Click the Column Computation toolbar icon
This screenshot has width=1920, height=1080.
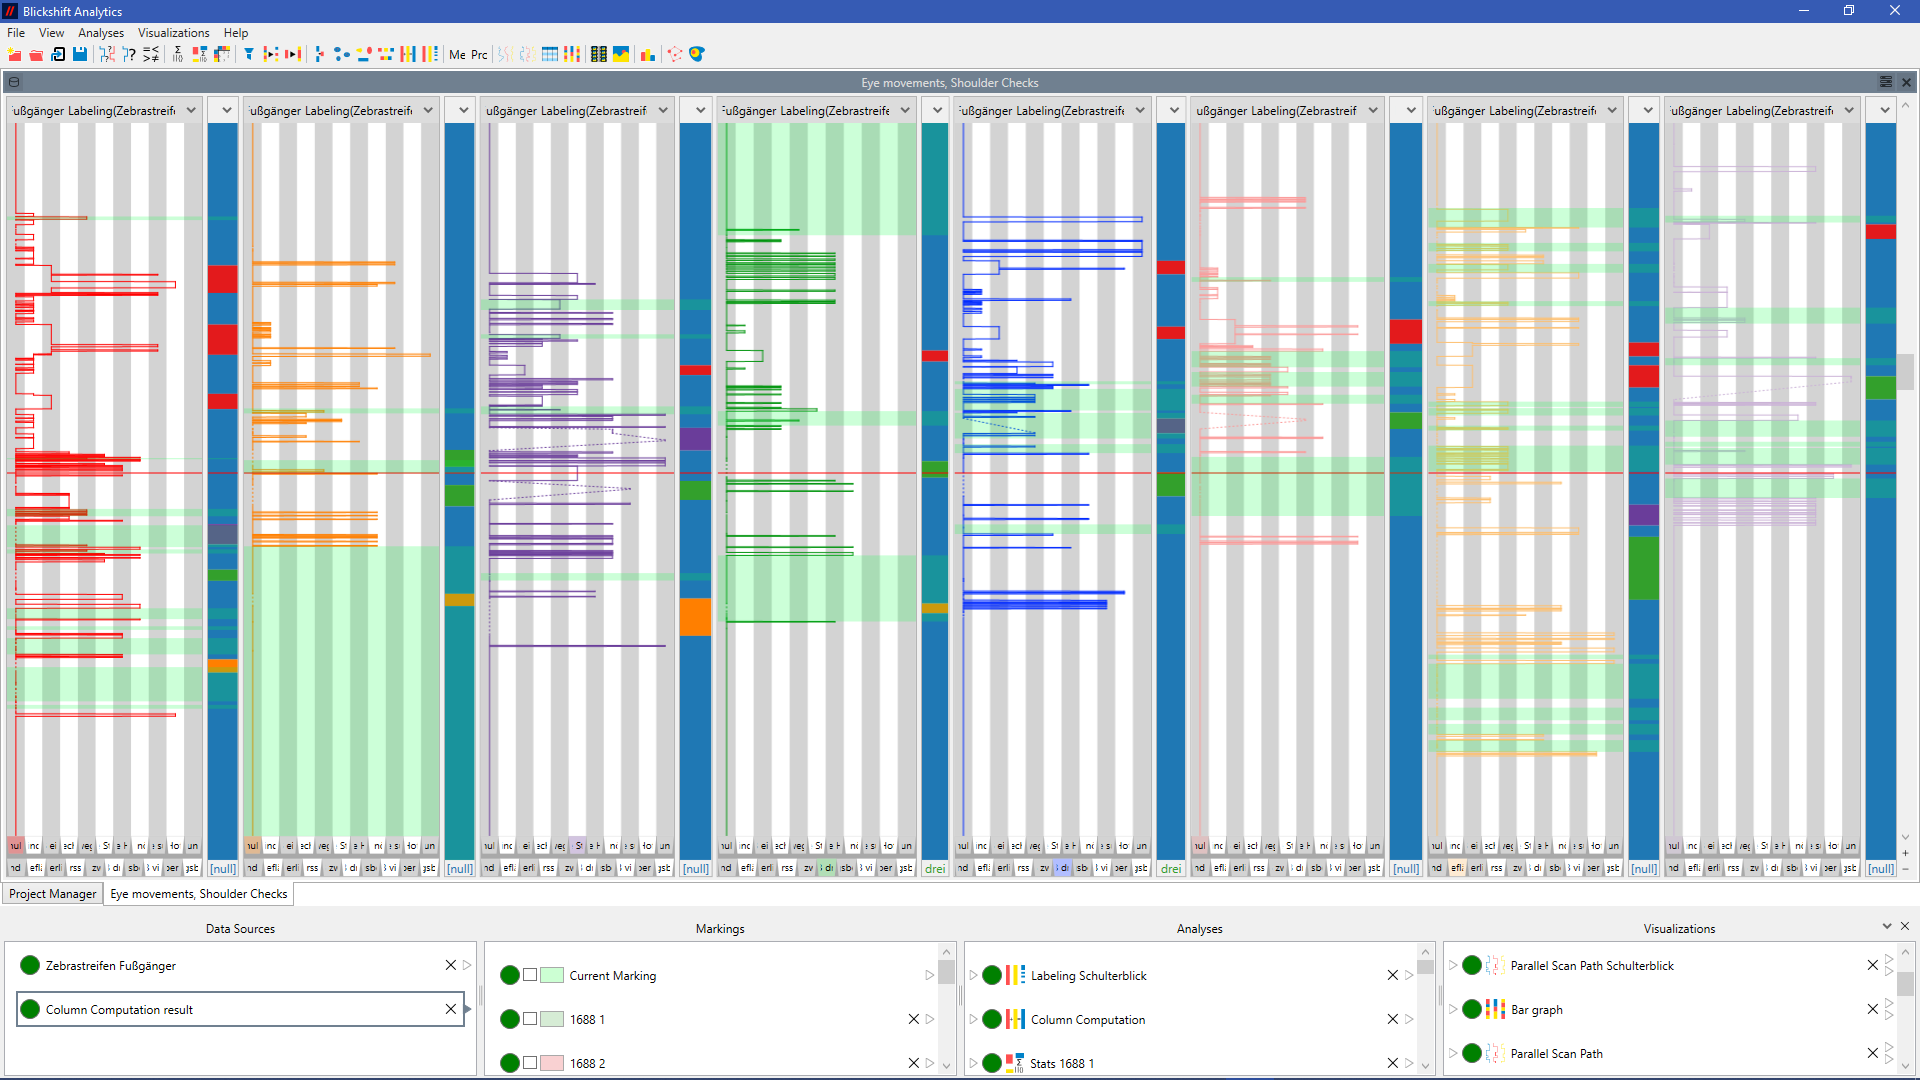408,54
